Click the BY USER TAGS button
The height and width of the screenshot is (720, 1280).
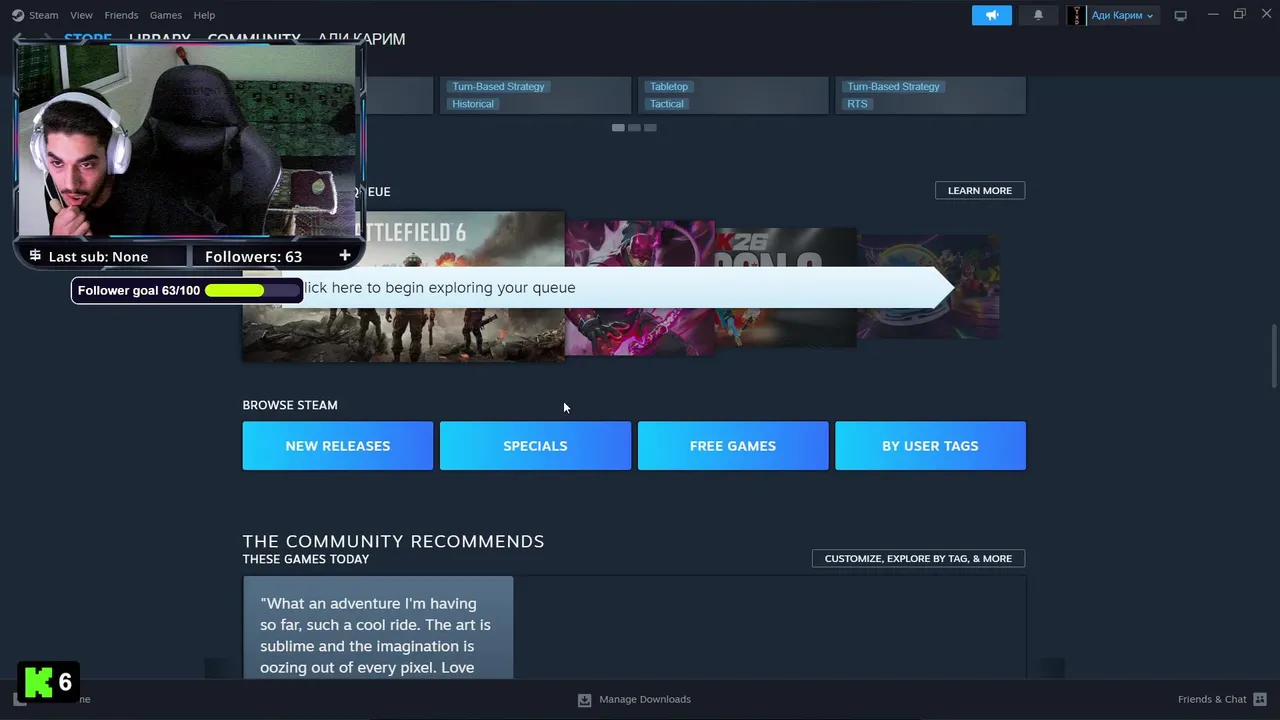[x=930, y=446]
